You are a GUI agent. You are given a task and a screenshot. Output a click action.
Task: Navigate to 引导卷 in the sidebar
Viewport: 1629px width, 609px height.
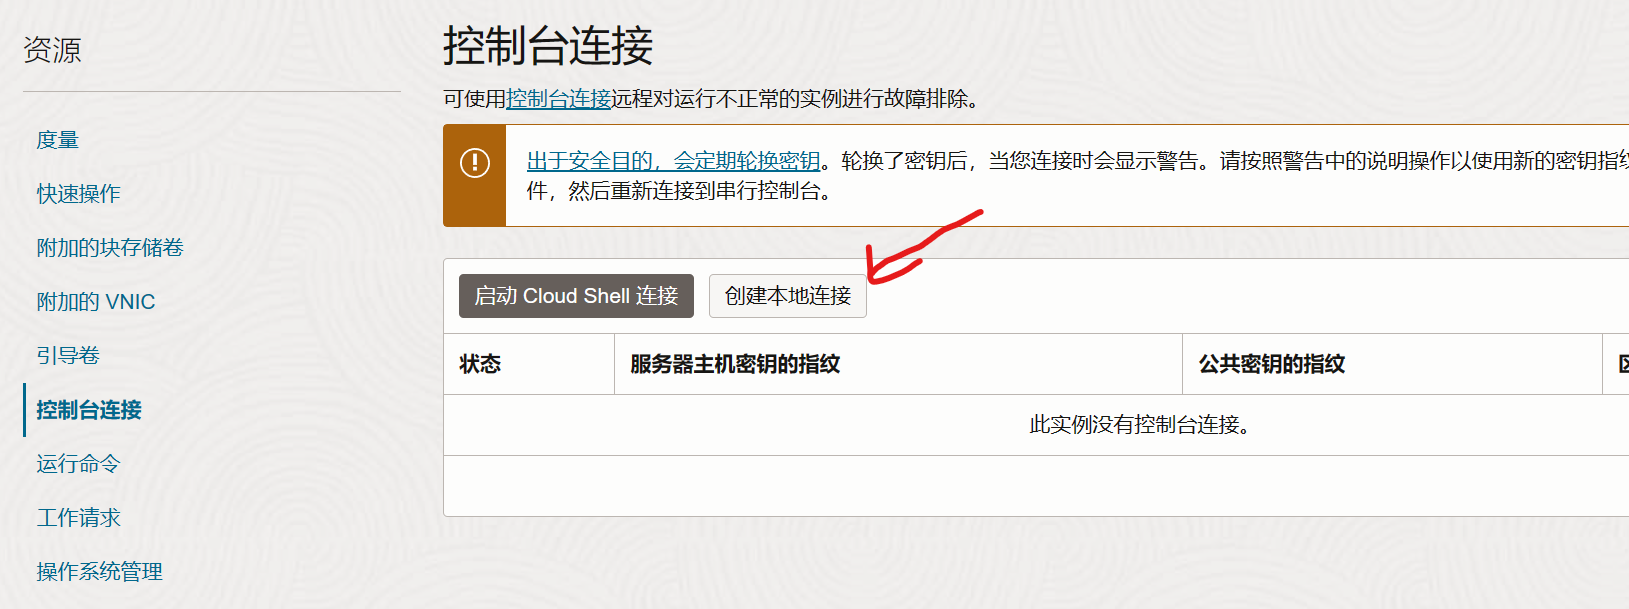pyautogui.click(x=68, y=356)
